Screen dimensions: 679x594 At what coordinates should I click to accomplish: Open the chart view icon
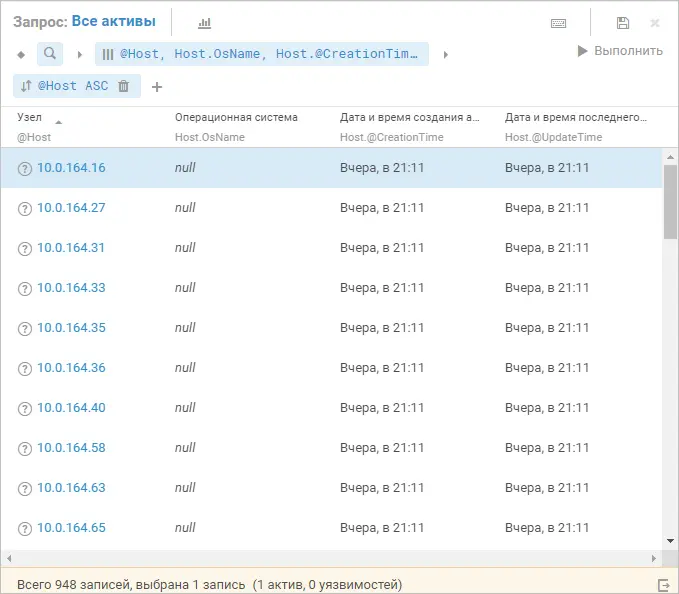pyautogui.click(x=204, y=23)
